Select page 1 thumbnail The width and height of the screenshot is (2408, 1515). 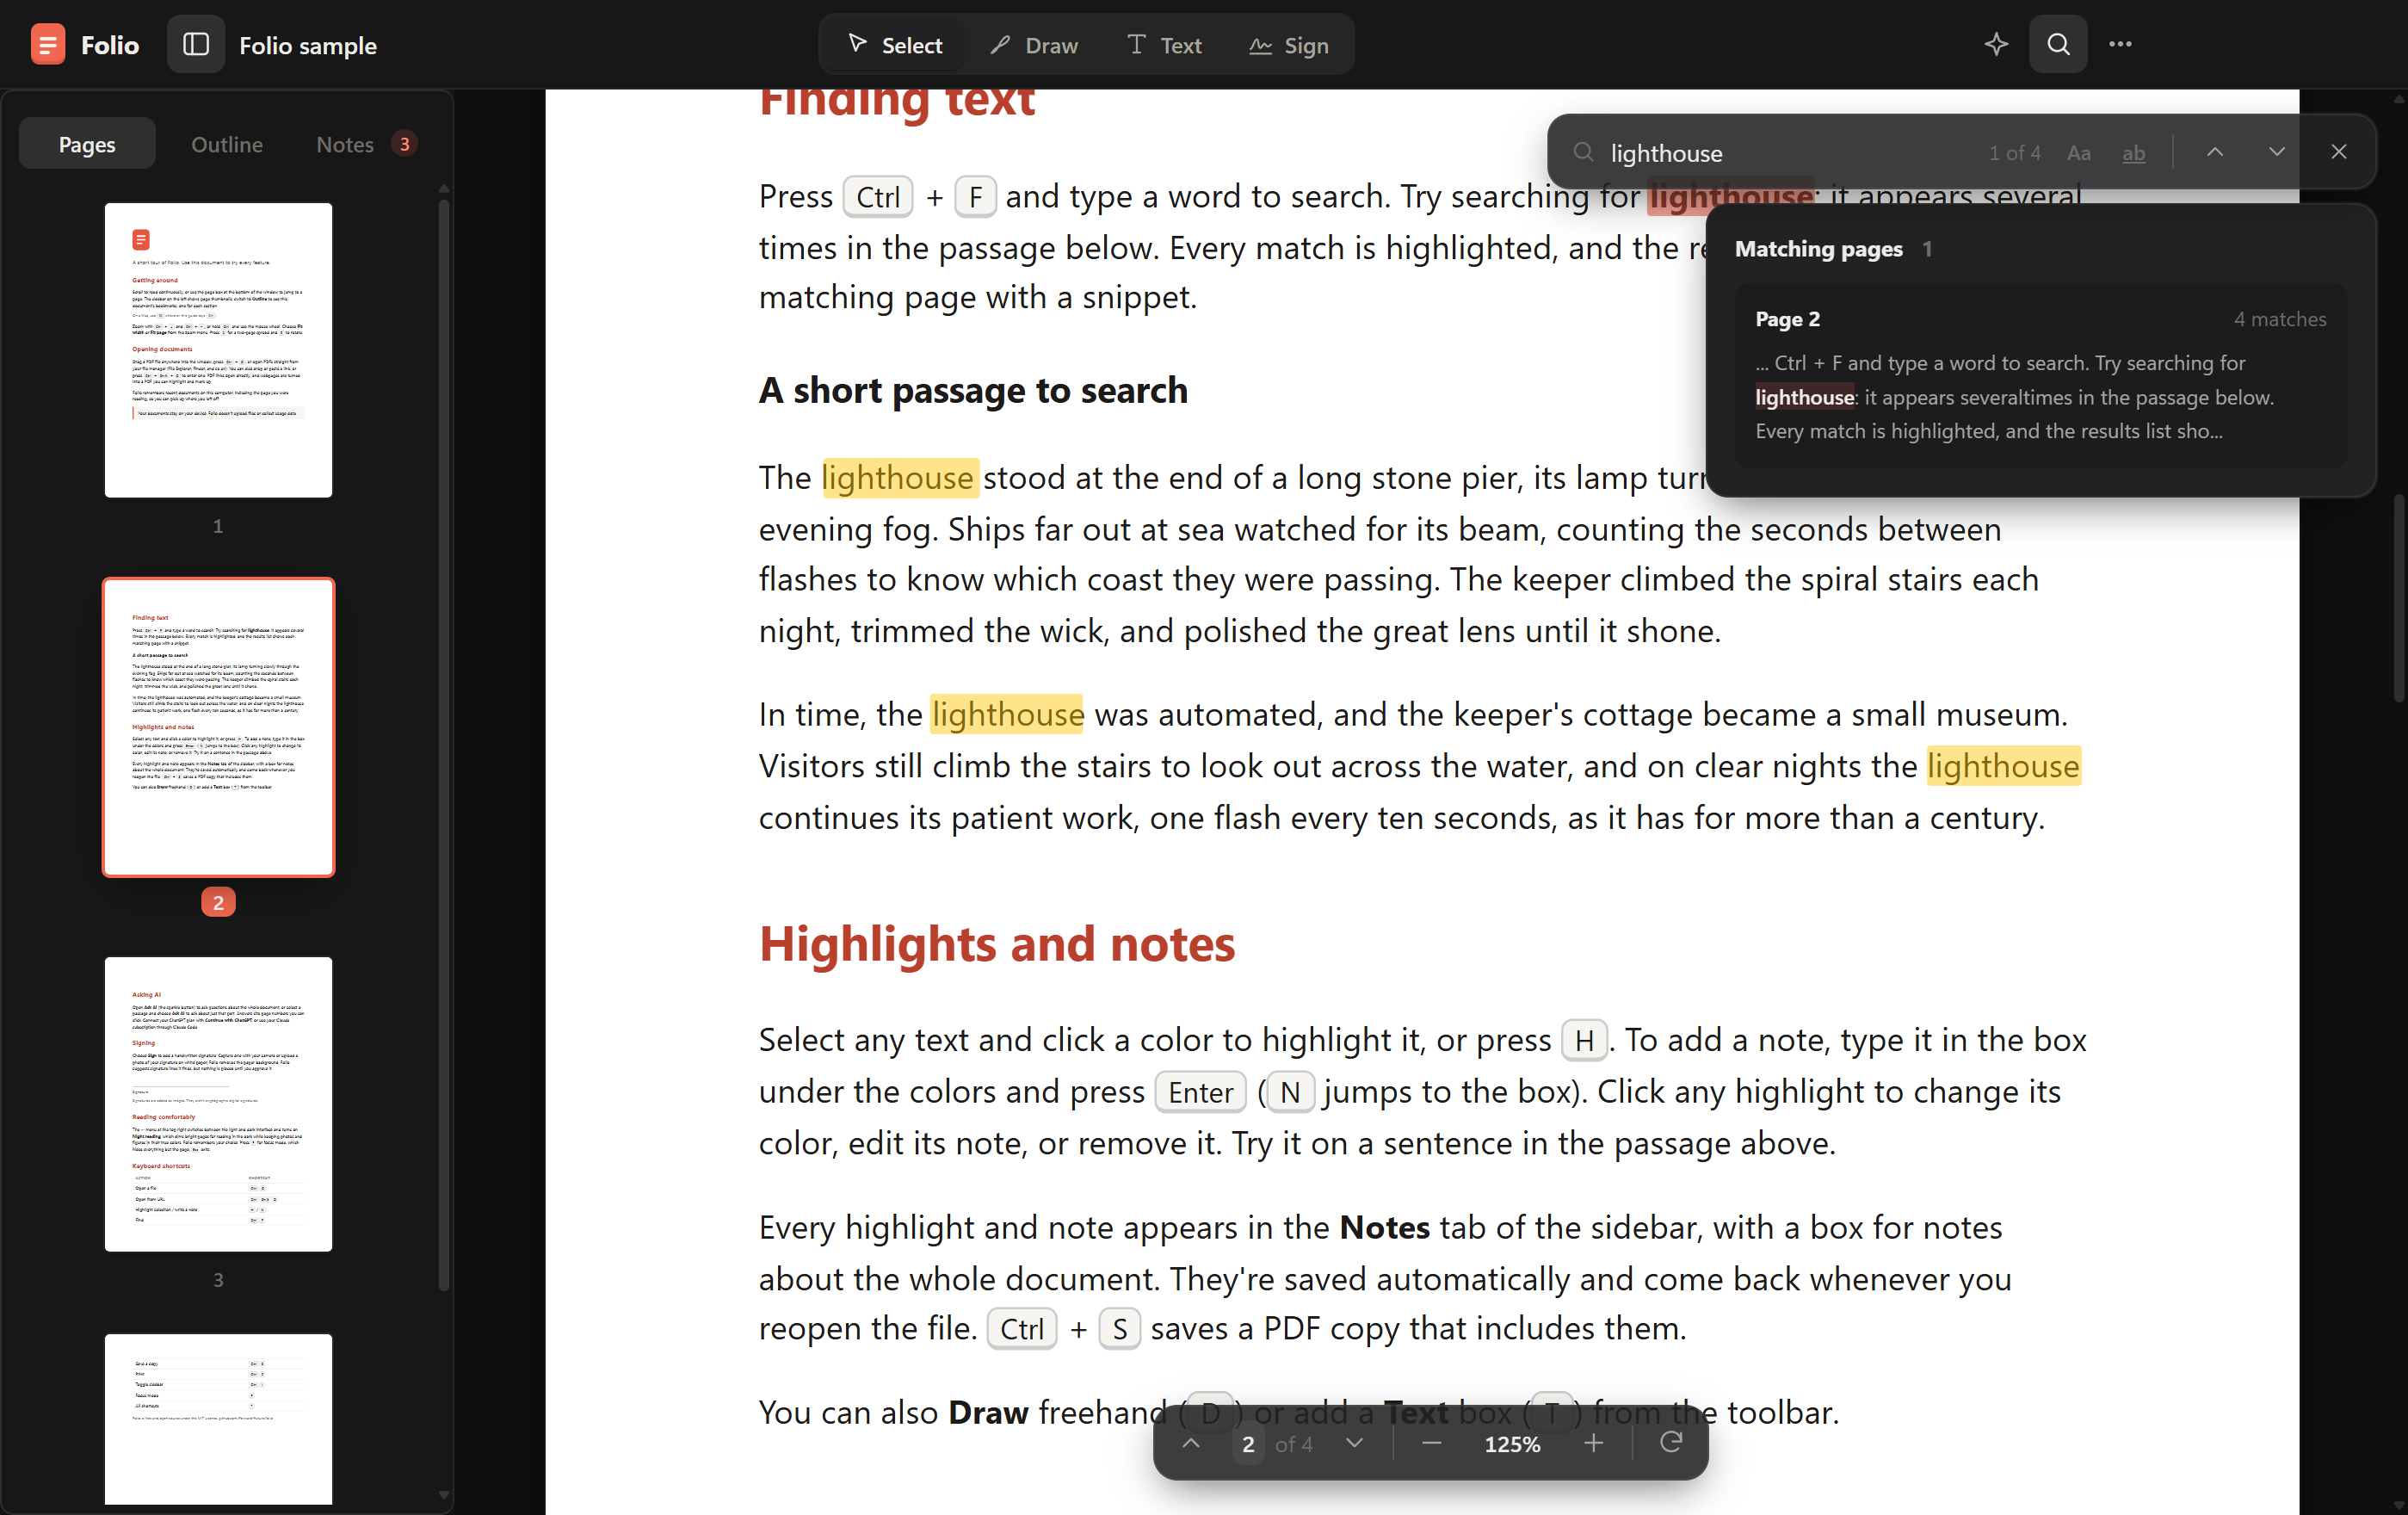(x=218, y=351)
